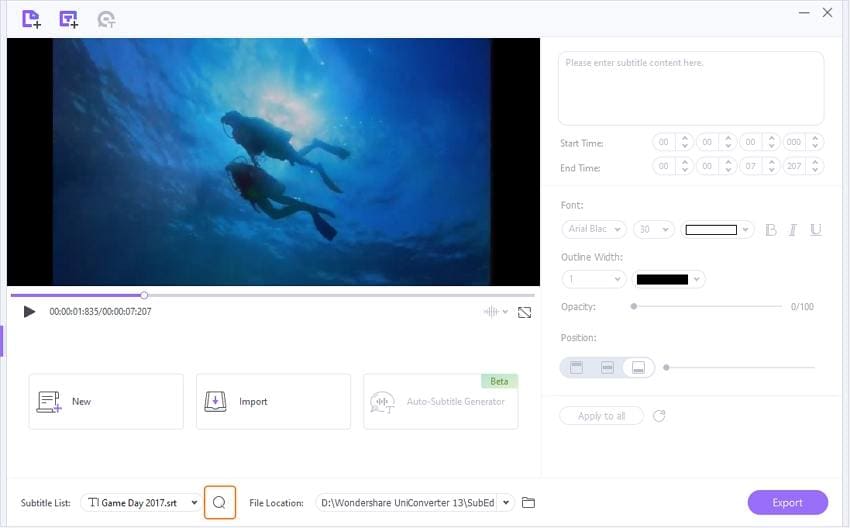
Task: Increase Start Time milliseconds stepper
Action: point(815,138)
